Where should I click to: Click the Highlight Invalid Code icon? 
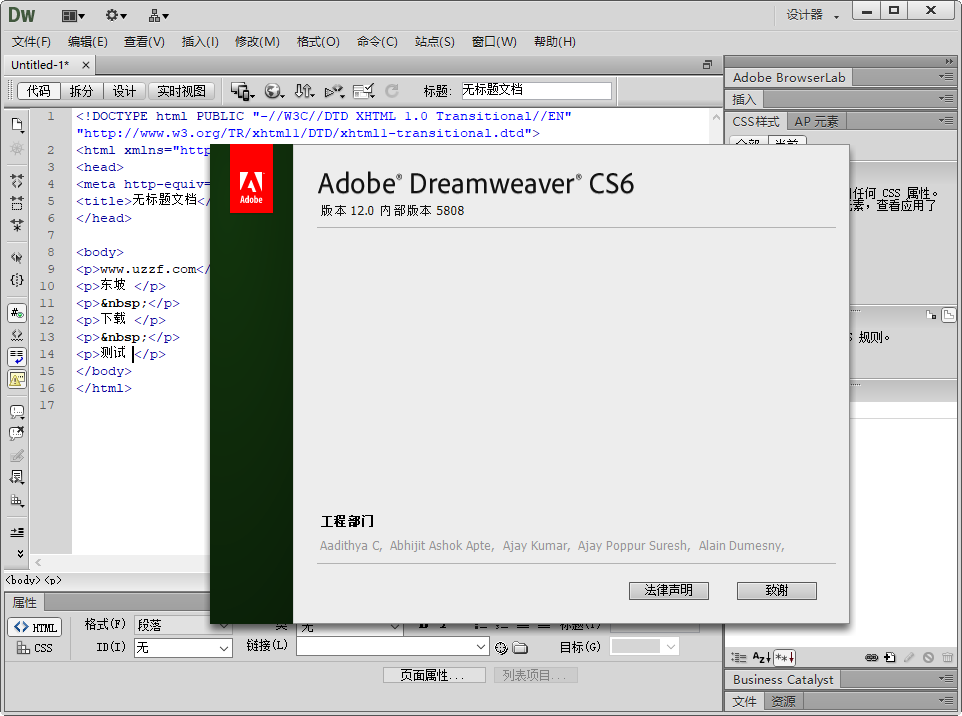[x=17, y=334]
